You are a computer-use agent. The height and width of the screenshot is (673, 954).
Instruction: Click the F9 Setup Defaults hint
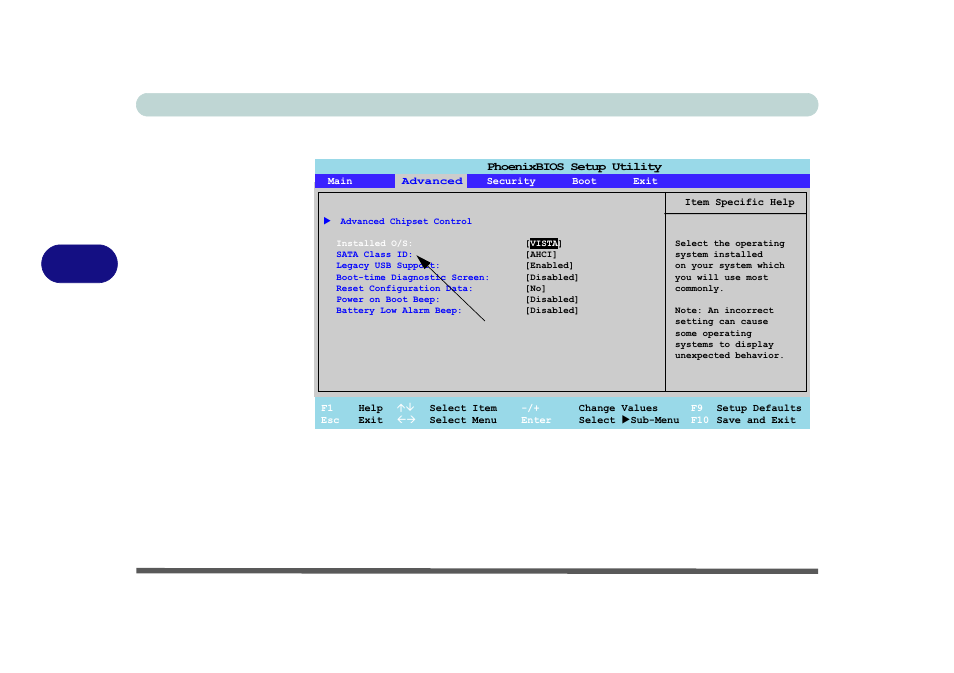coord(746,408)
